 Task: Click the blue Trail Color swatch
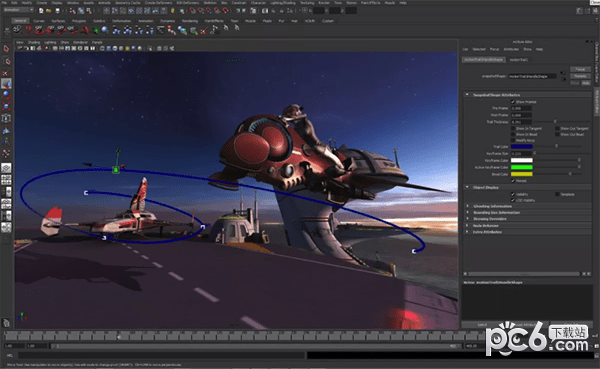point(522,147)
